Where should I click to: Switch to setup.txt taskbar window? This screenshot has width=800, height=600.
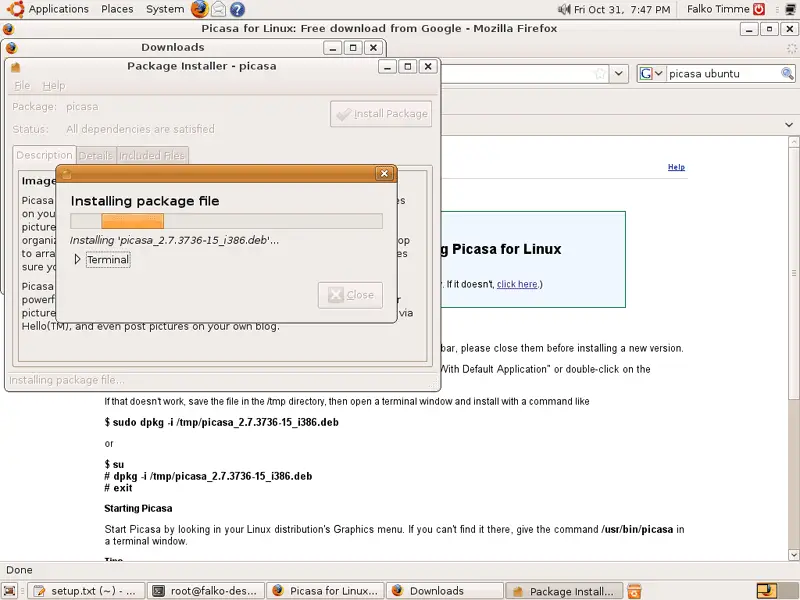[x=86, y=591]
